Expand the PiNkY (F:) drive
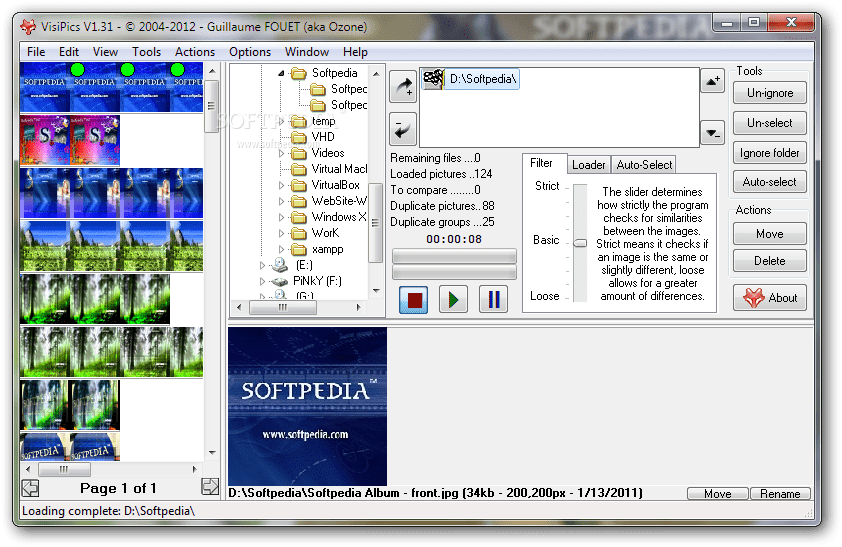The height and width of the screenshot is (547, 842). tap(263, 282)
